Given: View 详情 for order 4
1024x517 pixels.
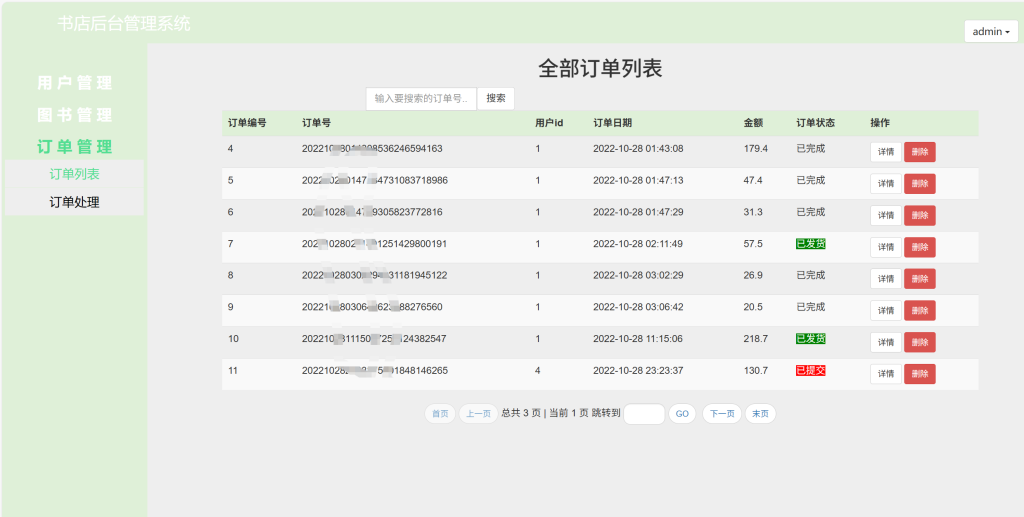Looking at the screenshot, I should click(x=886, y=152).
